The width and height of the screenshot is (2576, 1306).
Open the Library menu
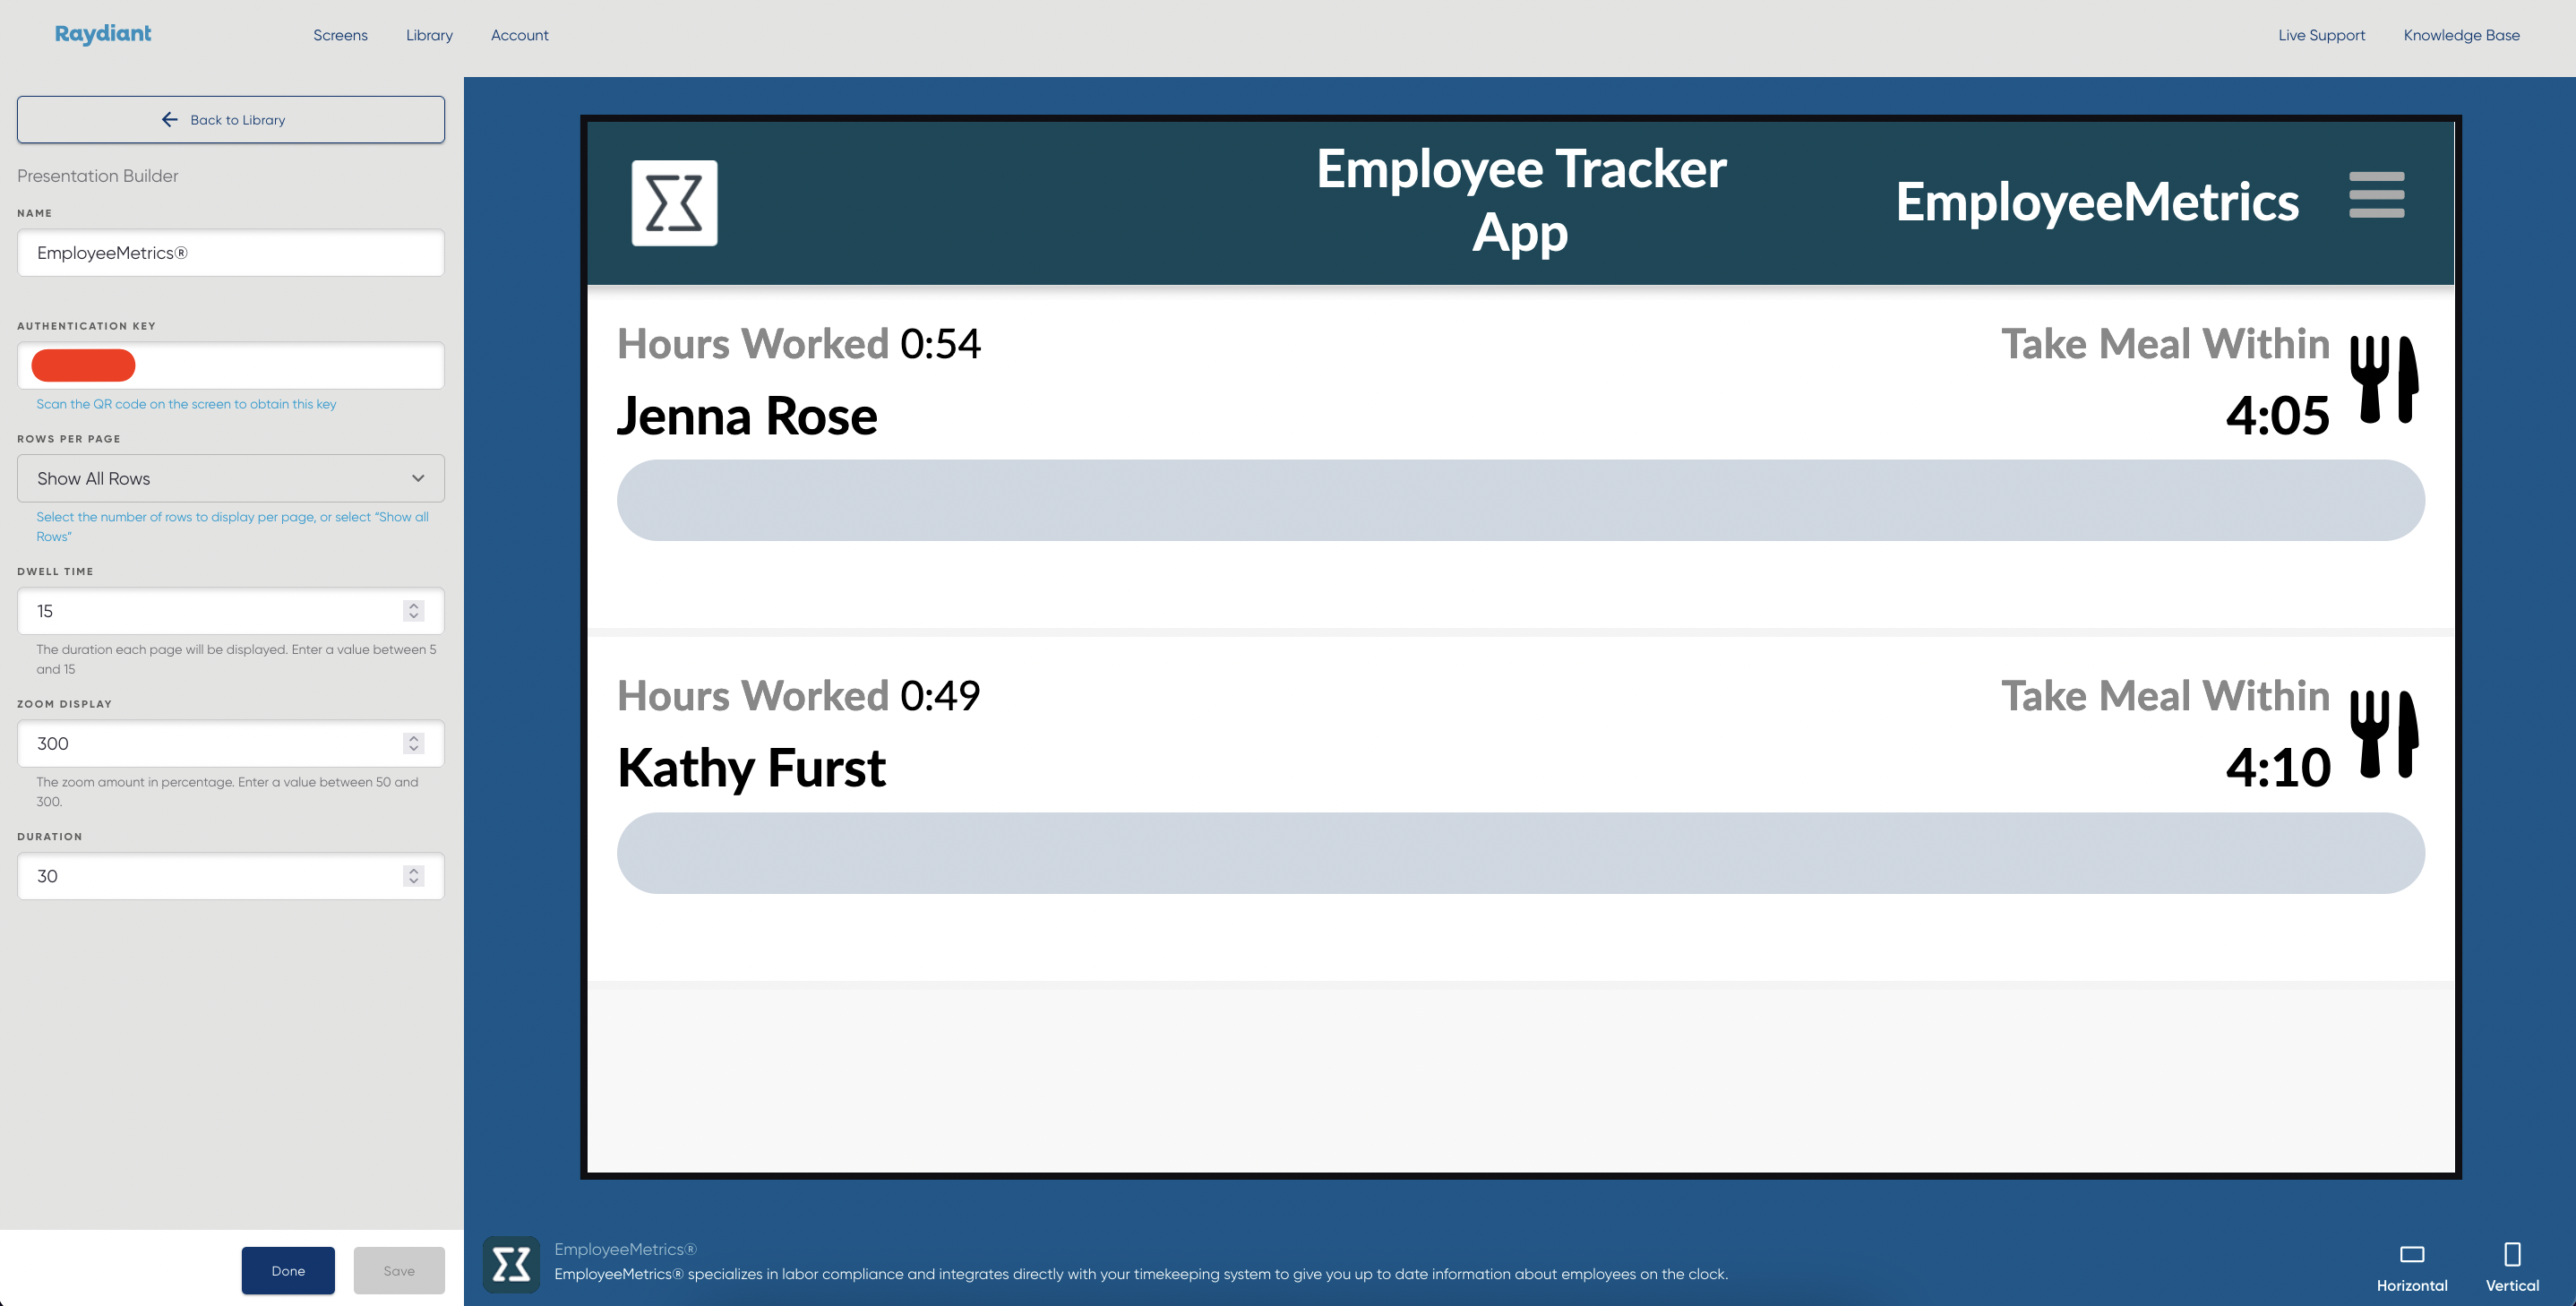429,35
